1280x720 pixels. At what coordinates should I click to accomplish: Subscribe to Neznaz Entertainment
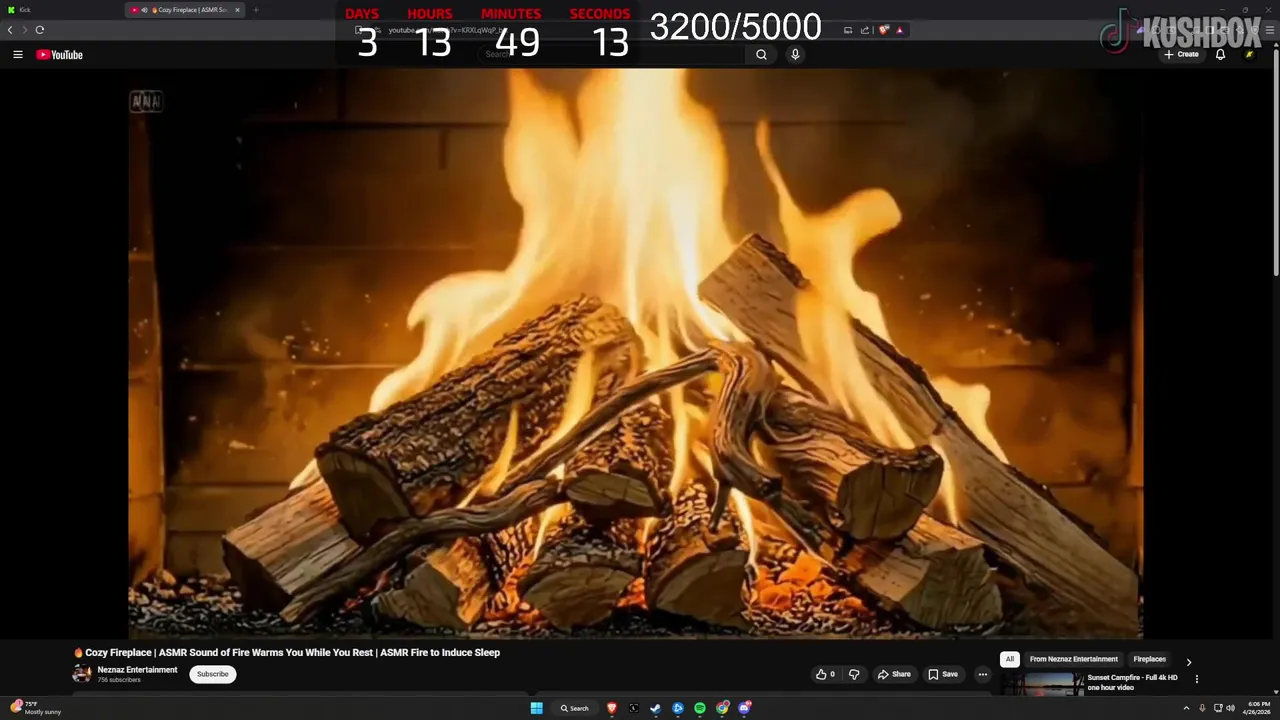(x=213, y=674)
